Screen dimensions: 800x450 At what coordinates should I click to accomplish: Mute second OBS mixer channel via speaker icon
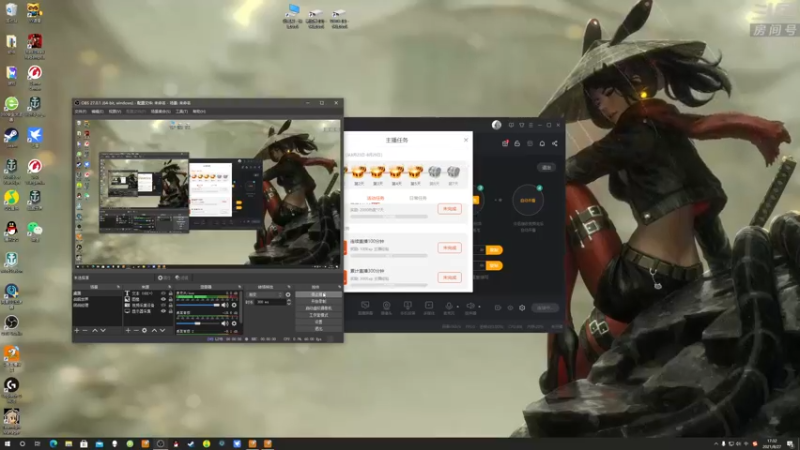[x=225, y=323]
